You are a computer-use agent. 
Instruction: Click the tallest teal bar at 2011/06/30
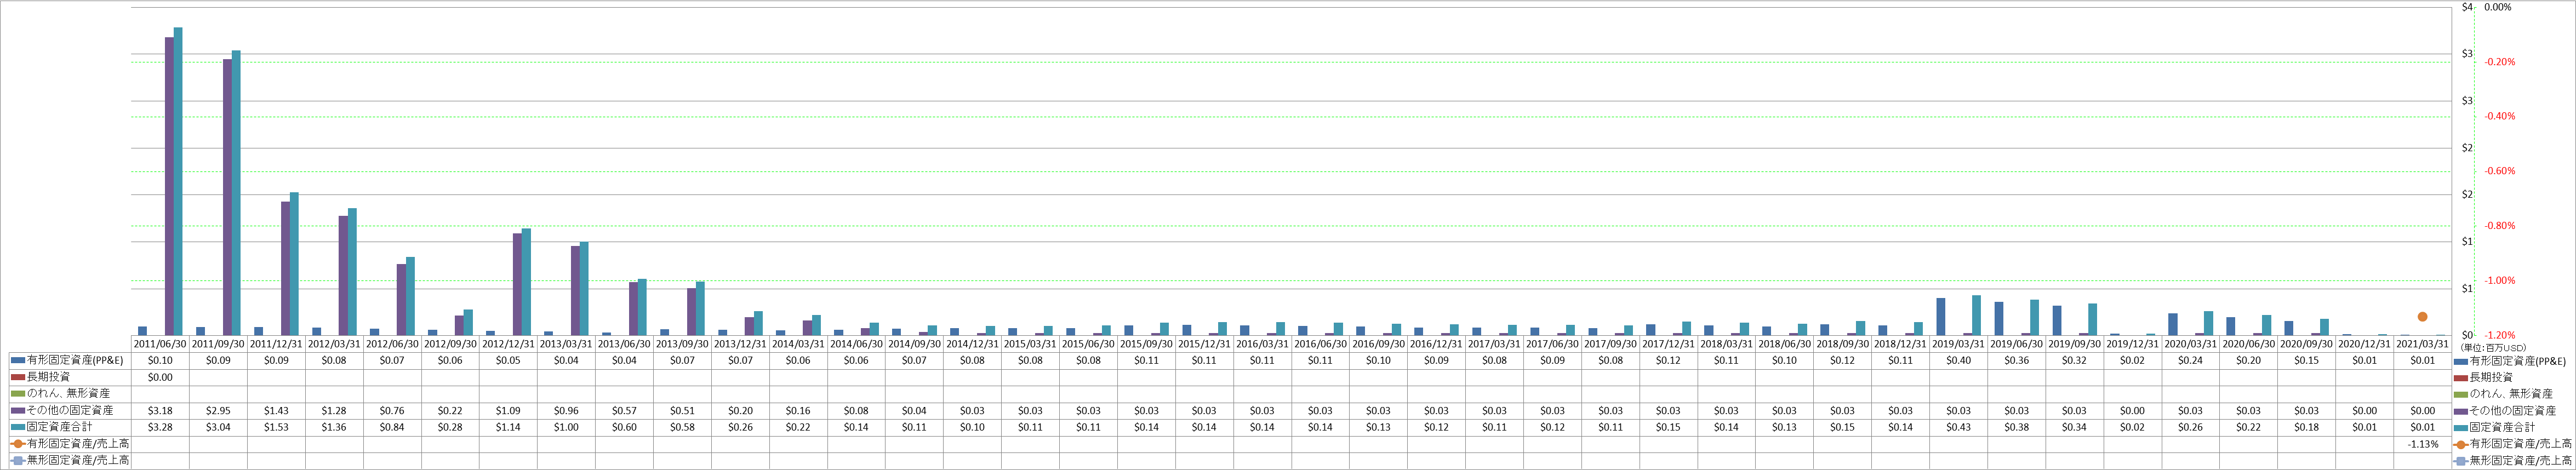pos(178,181)
